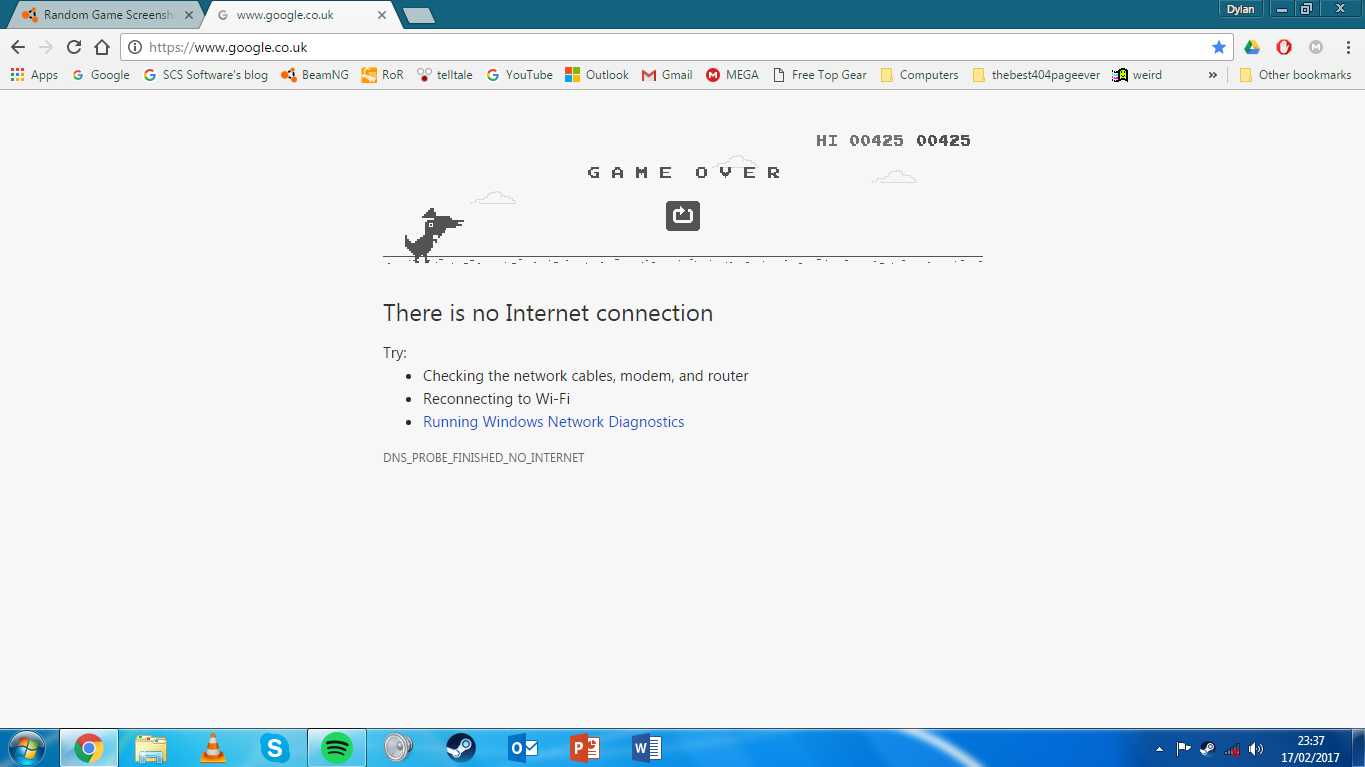Open the browser home page icon
The image size is (1365, 767).
coord(101,47)
